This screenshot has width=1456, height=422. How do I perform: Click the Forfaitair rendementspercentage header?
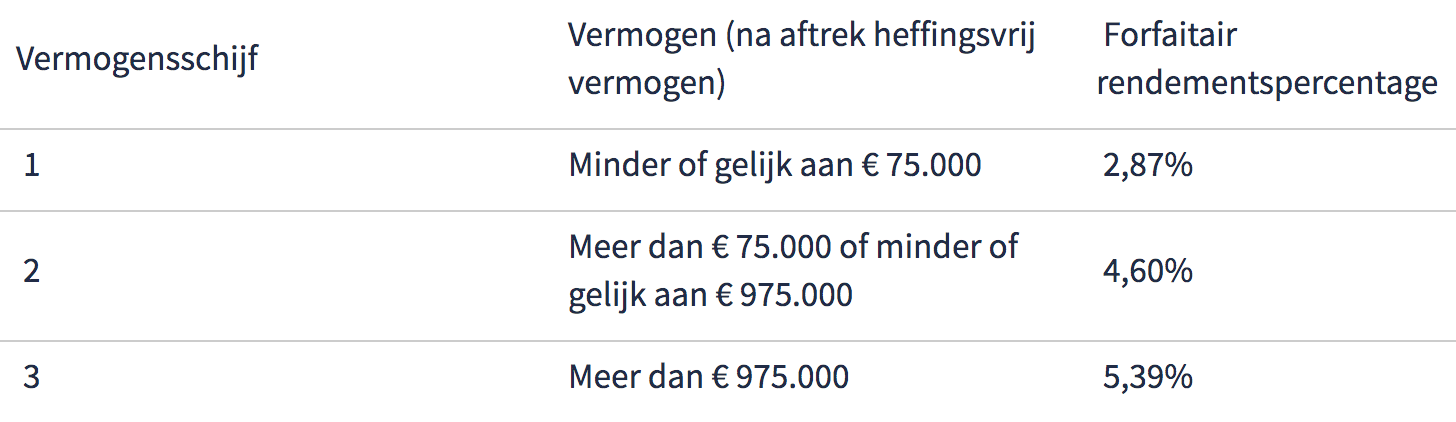1267,59
